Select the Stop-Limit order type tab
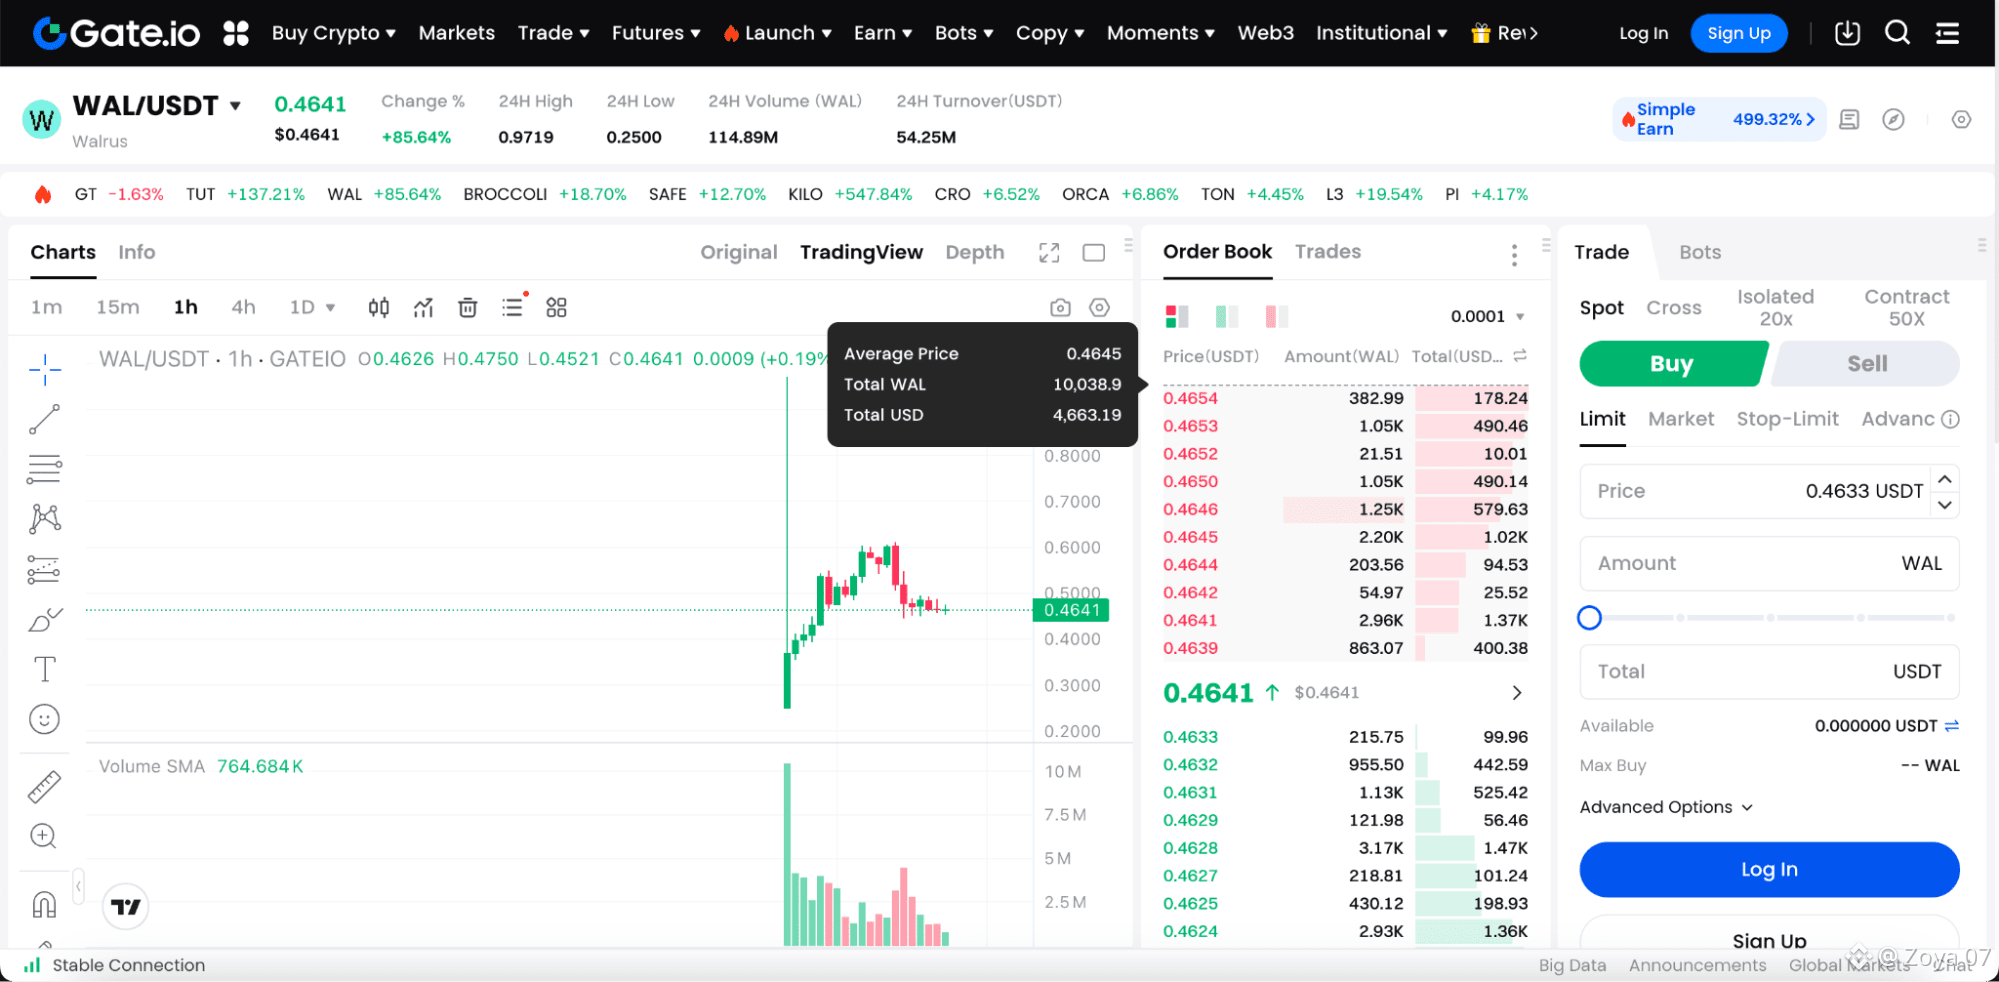The image size is (1999, 982). (x=1788, y=419)
